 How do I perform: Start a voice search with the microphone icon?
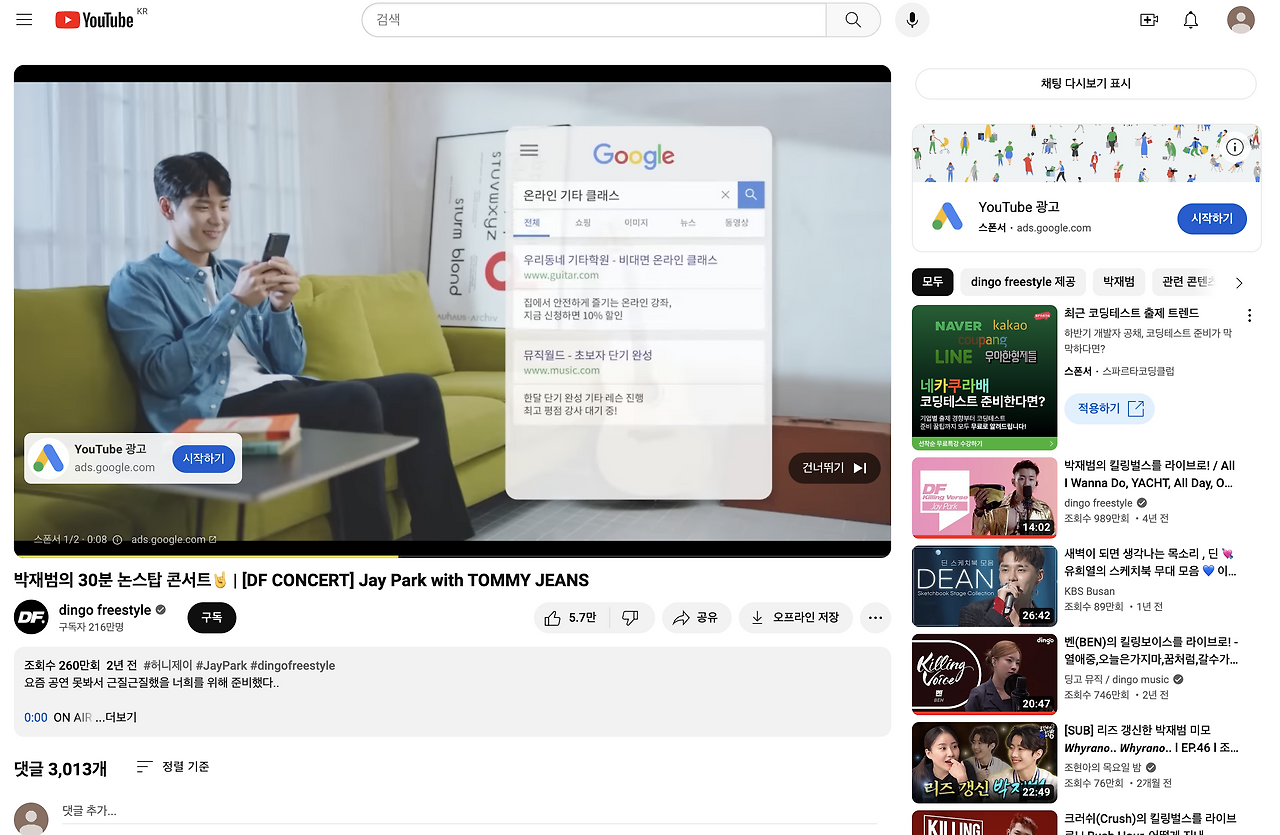click(x=911, y=19)
